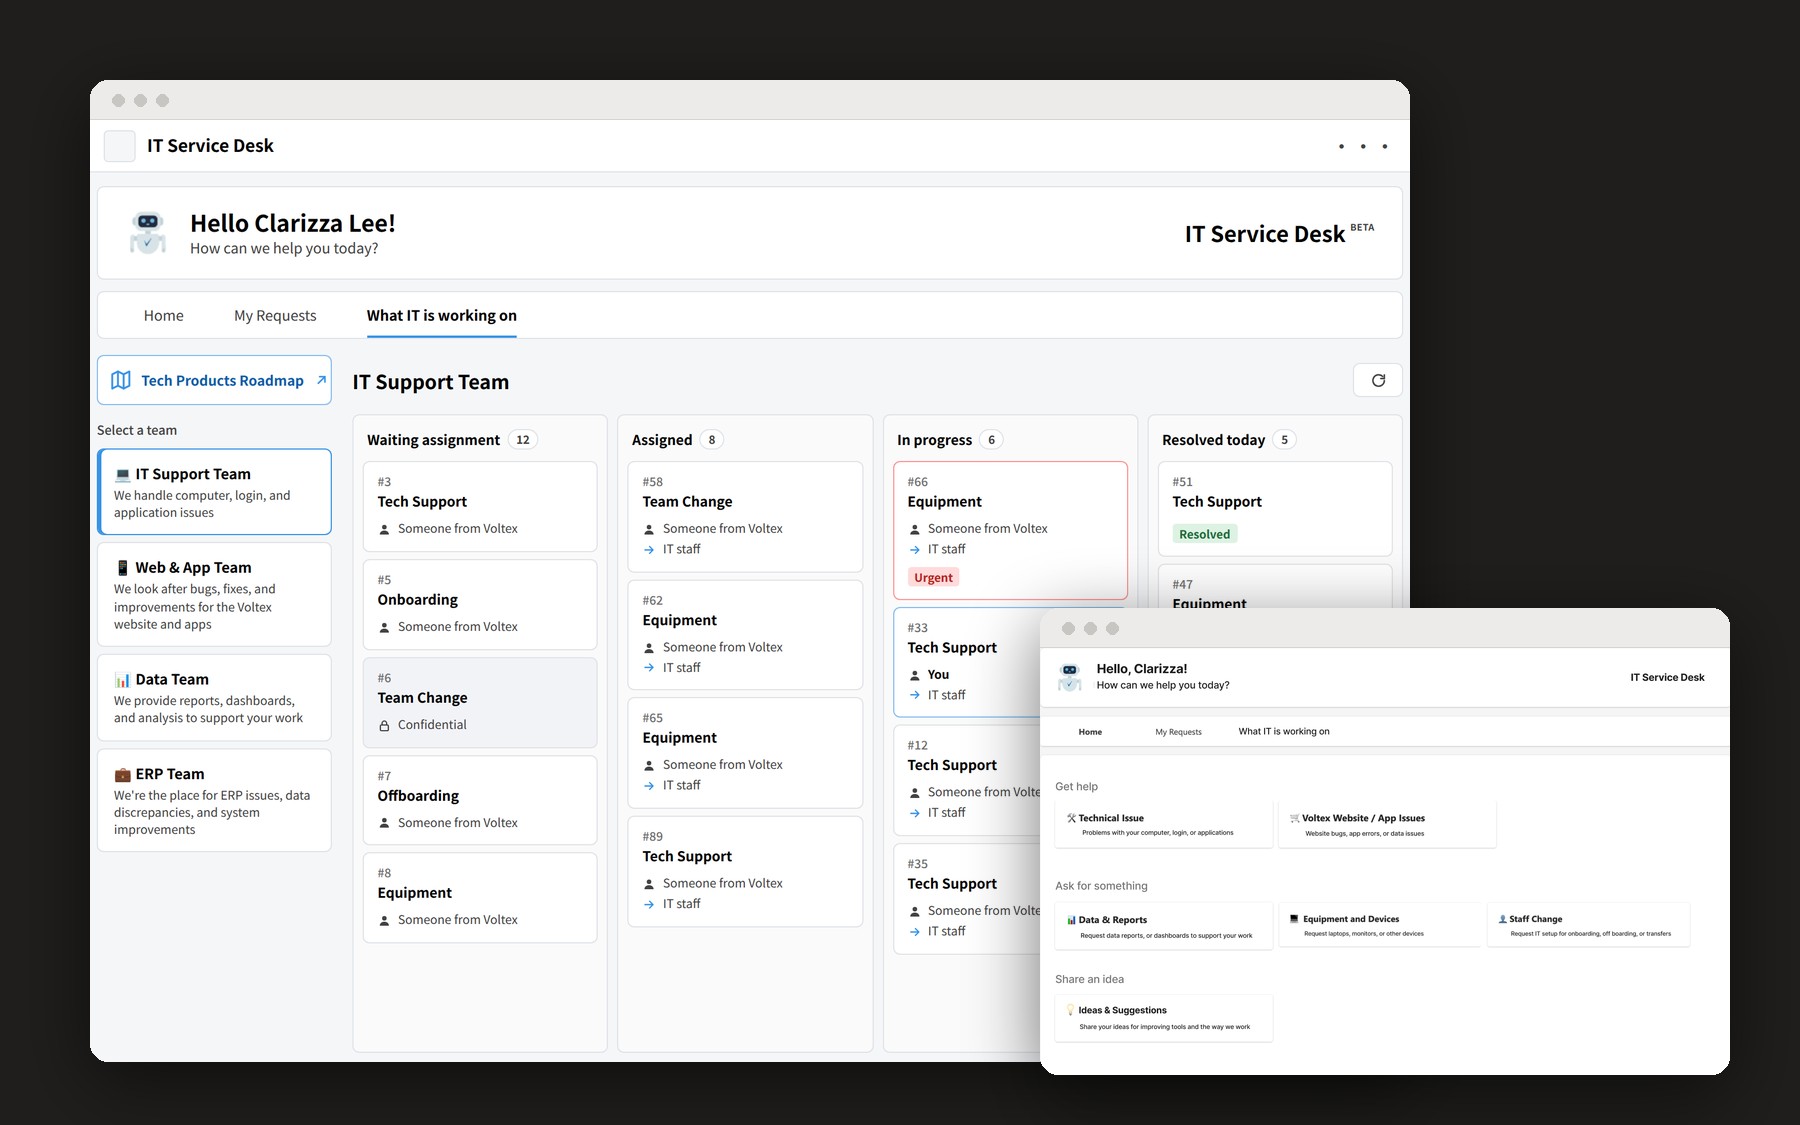The width and height of the screenshot is (1800, 1125).
Task: Open ticket #89 Tech Support card
Action: [745, 871]
